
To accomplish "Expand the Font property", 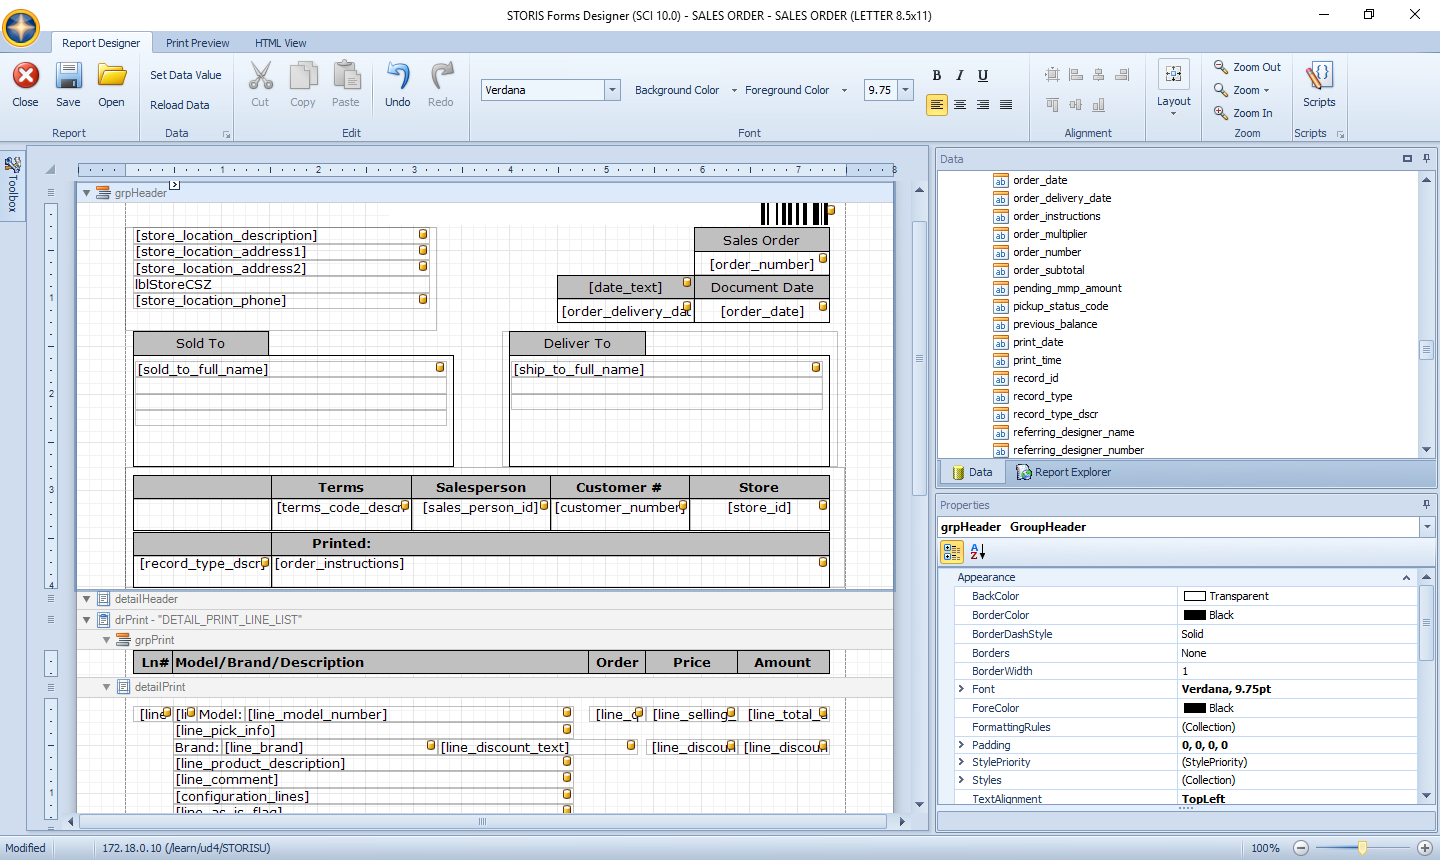I will click(961, 689).
